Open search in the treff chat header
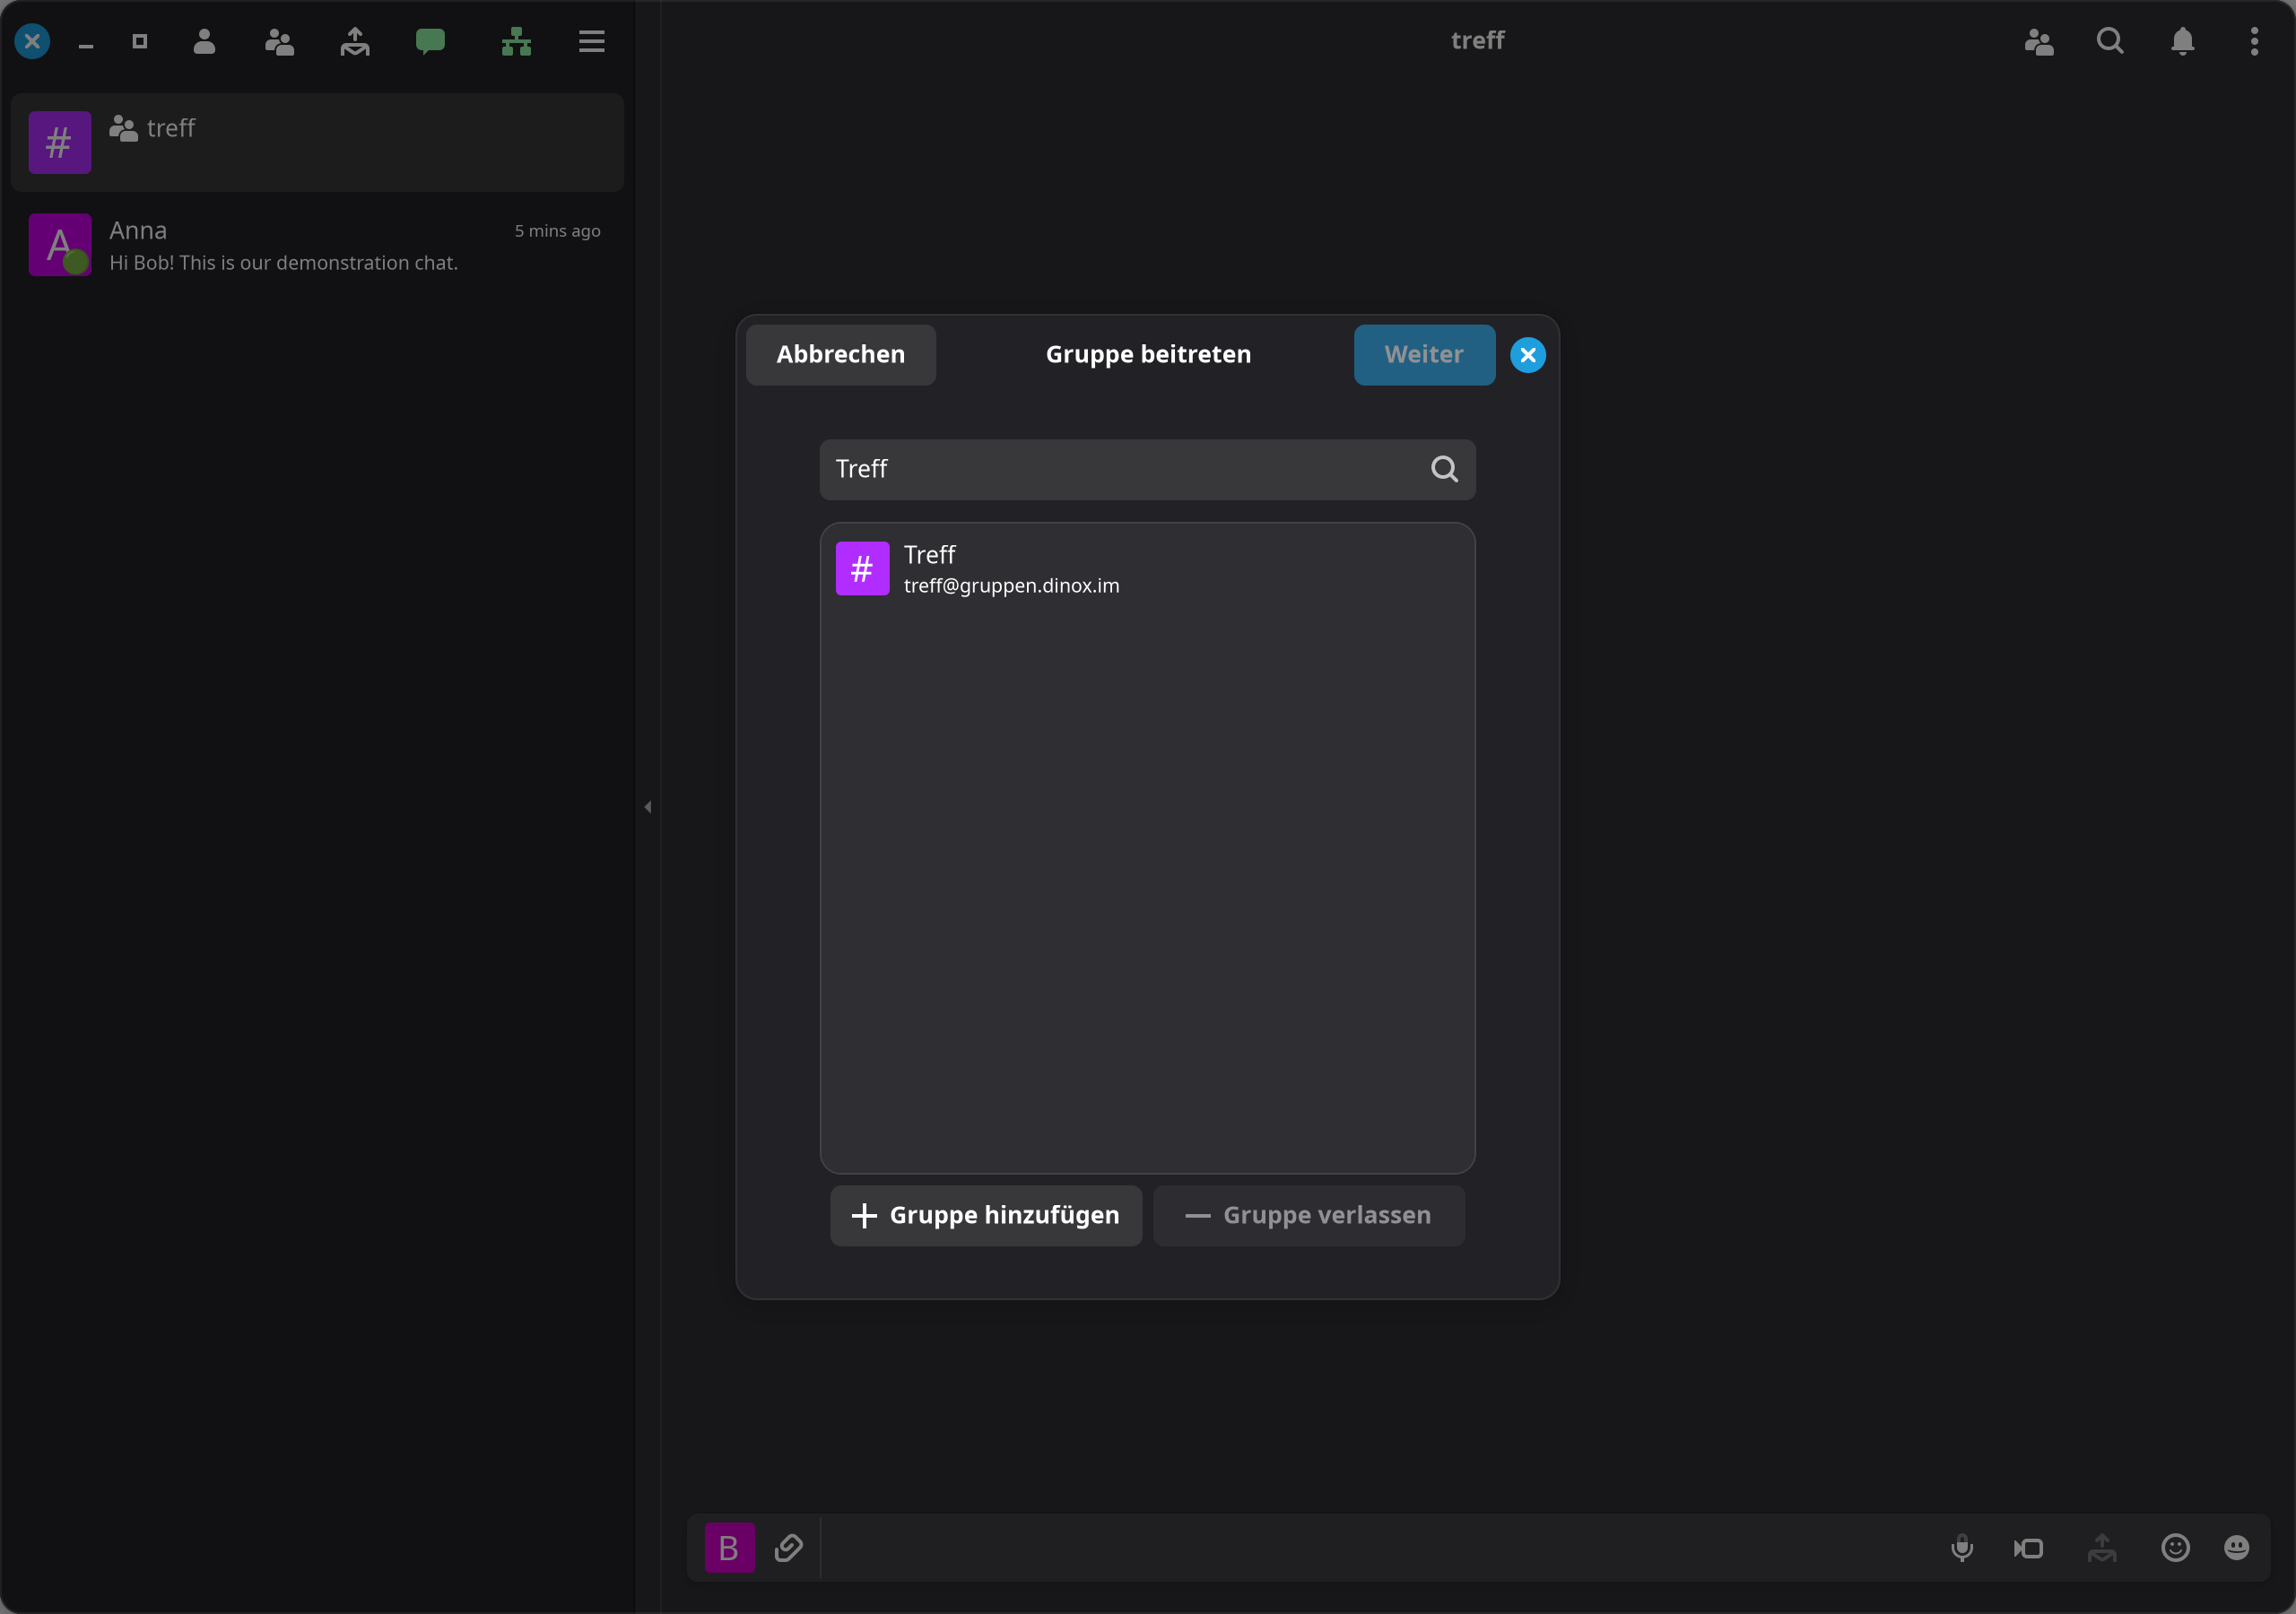The height and width of the screenshot is (1614, 2296). (x=2110, y=41)
